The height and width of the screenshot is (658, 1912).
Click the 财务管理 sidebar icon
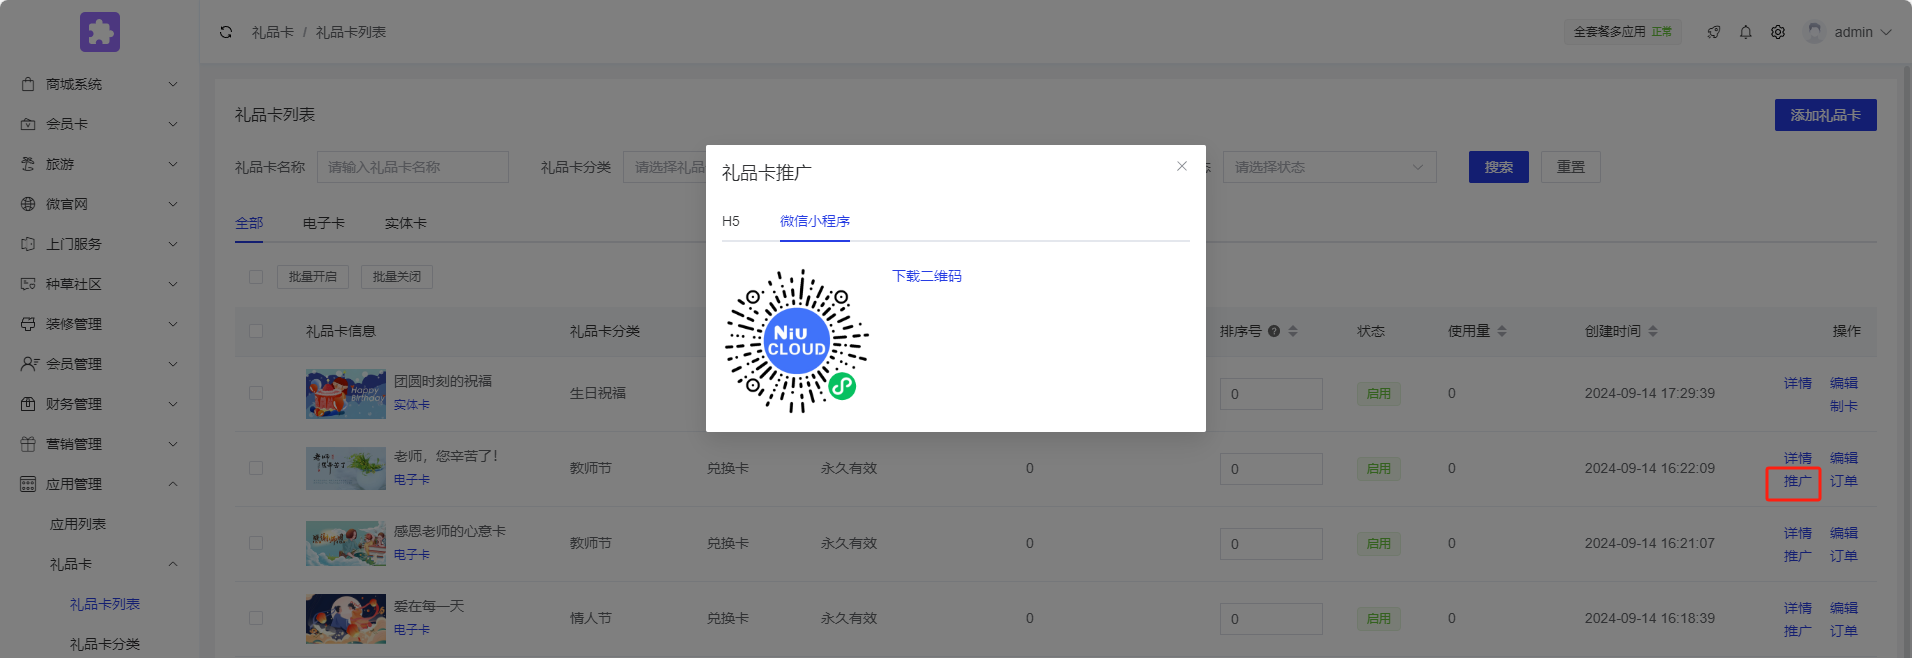[x=28, y=404]
